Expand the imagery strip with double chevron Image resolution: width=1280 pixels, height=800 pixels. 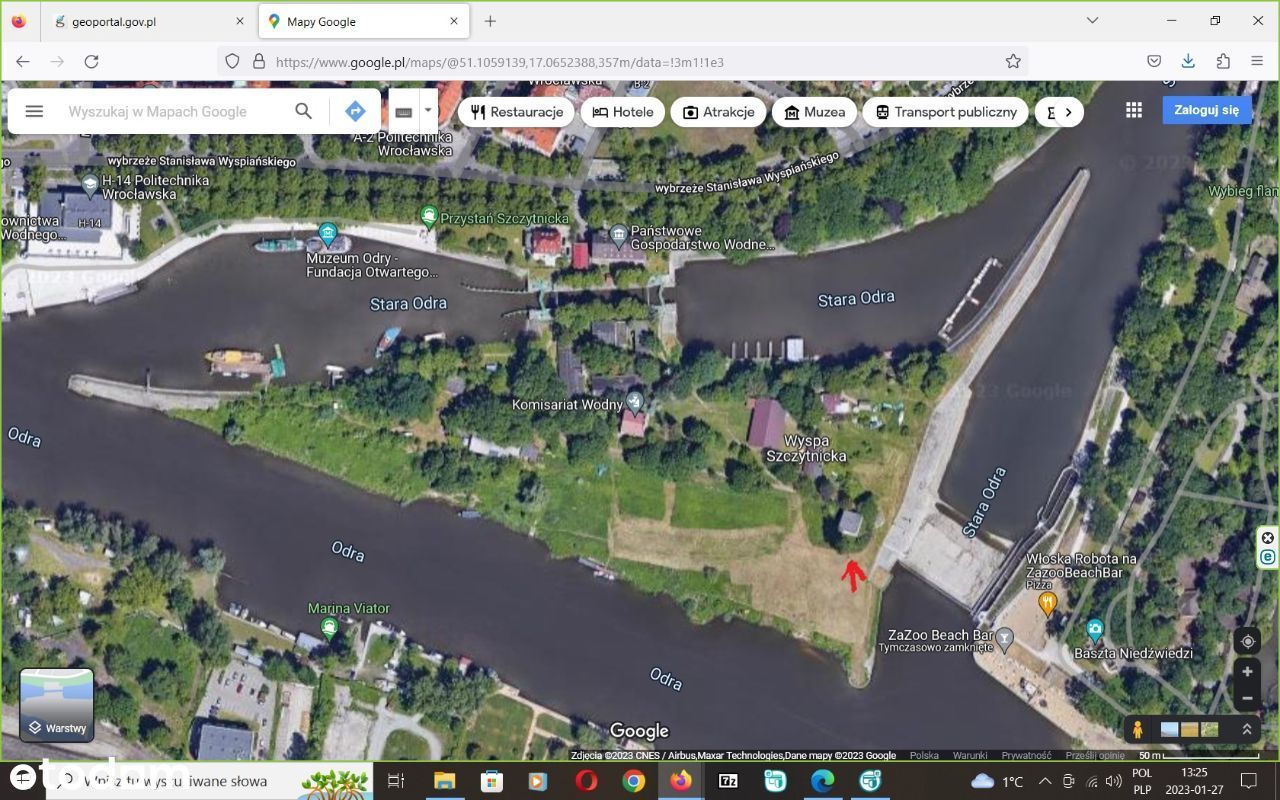tap(1246, 729)
